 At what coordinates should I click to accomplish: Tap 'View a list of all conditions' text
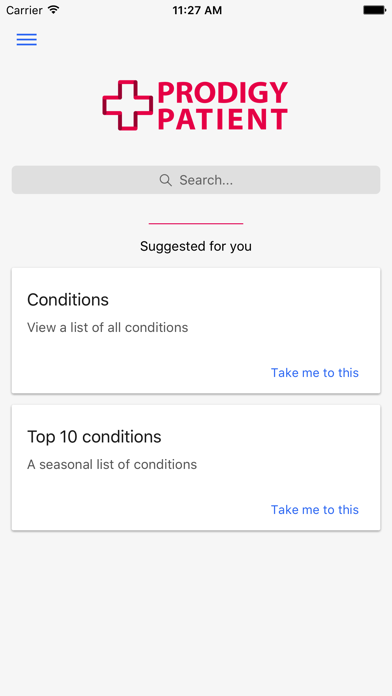(x=107, y=328)
